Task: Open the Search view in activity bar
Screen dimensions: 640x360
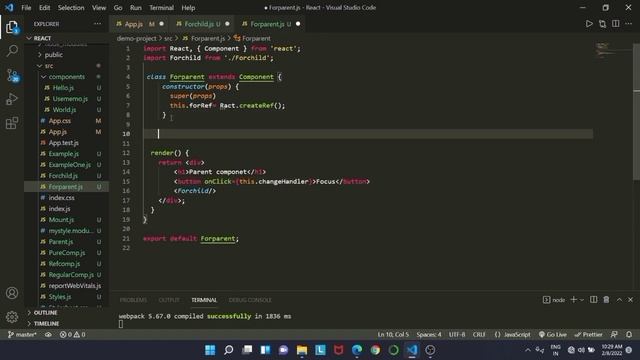Action: (x=12, y=51)
